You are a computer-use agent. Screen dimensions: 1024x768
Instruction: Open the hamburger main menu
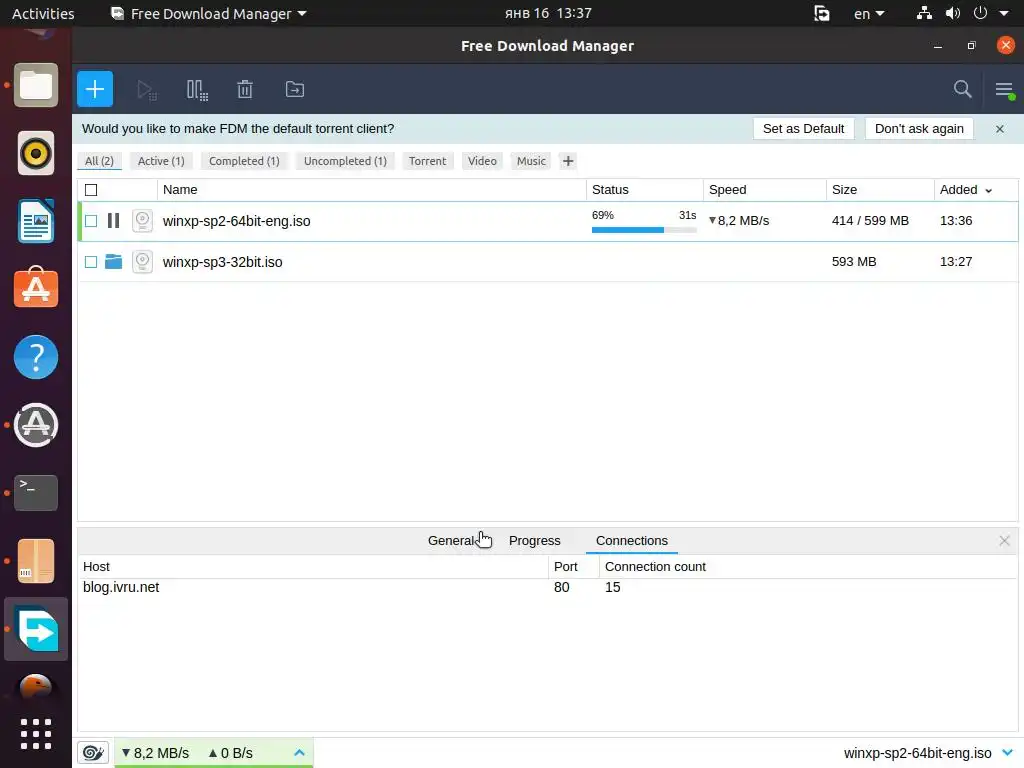tap(1004, 89)
